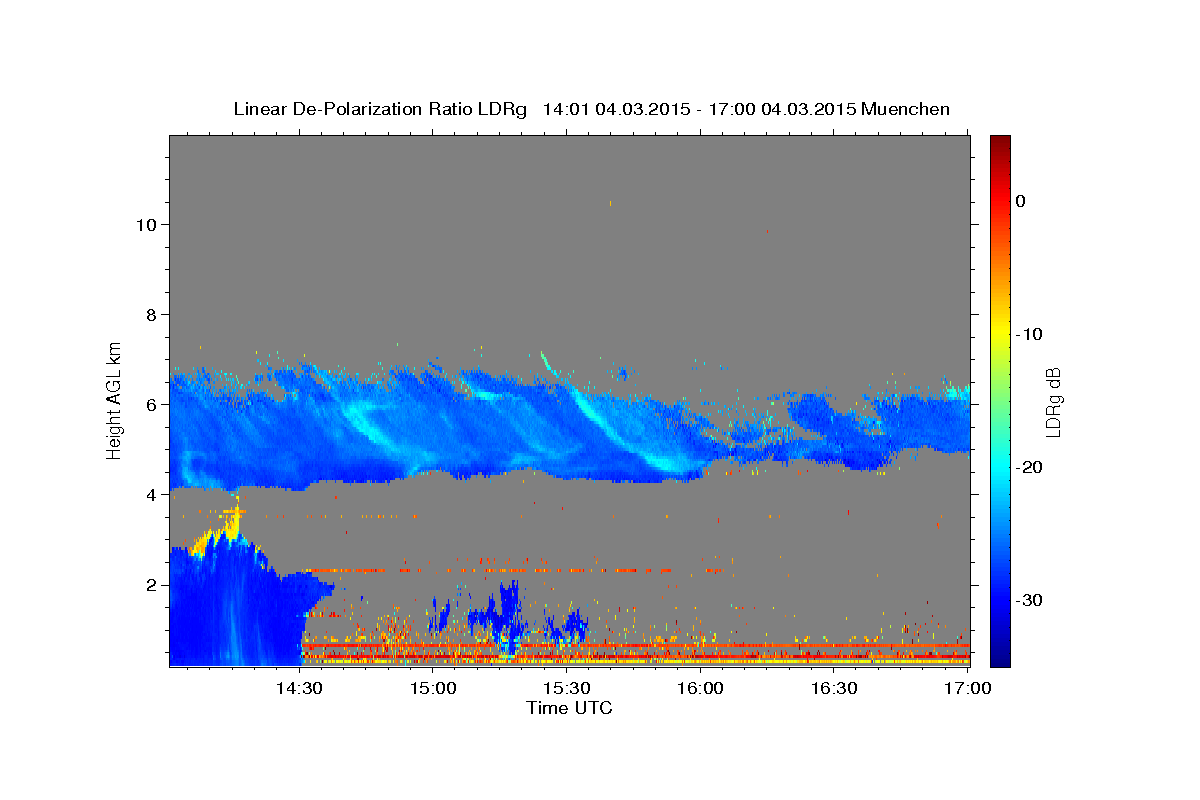Click the 'LDRg dB' colorbar title
Image resolution: width=1200 pixels, height=800 pixels.
[x=1053, y=403]
